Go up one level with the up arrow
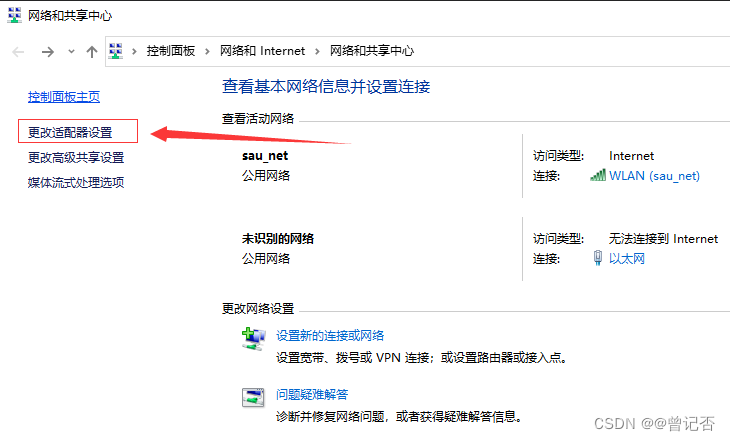 point(92,52)
